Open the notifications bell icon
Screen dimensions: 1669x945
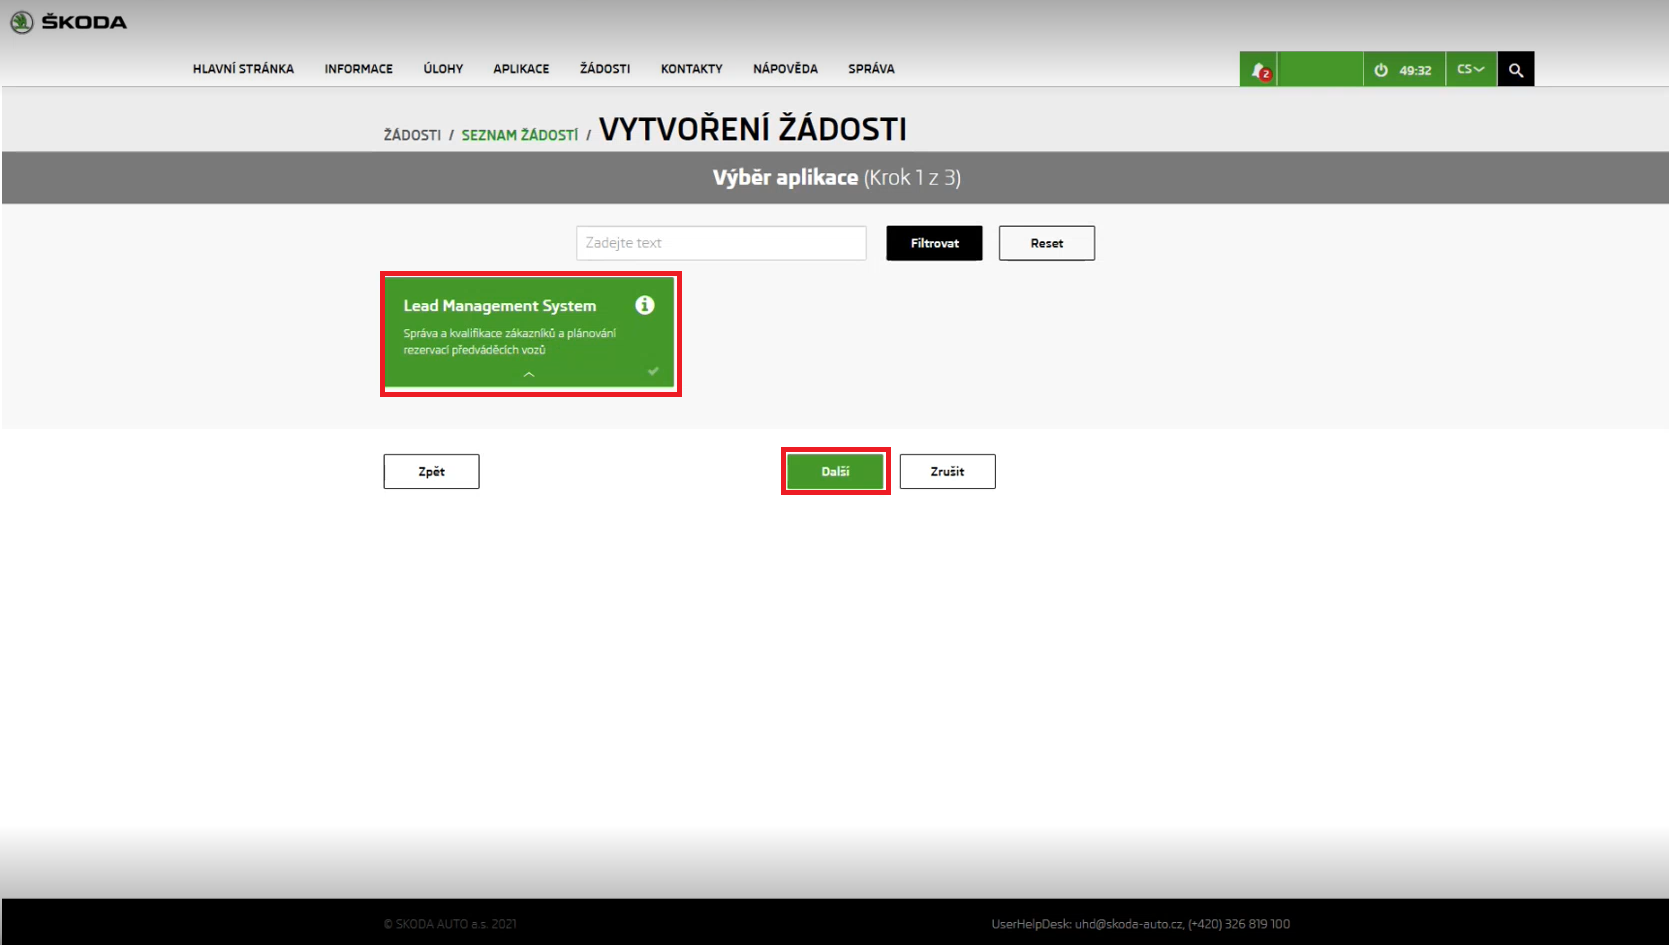point(1259,70)
